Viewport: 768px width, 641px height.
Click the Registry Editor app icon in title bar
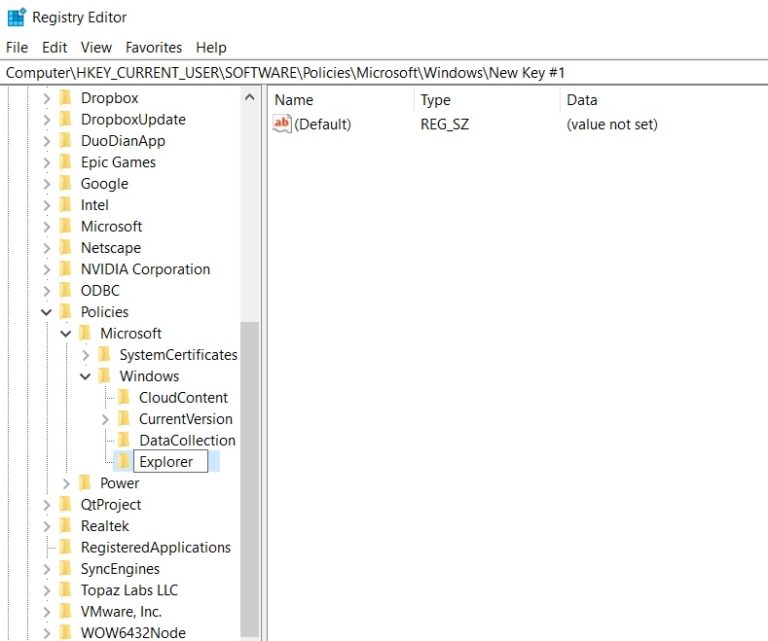[x=16, y=17]
